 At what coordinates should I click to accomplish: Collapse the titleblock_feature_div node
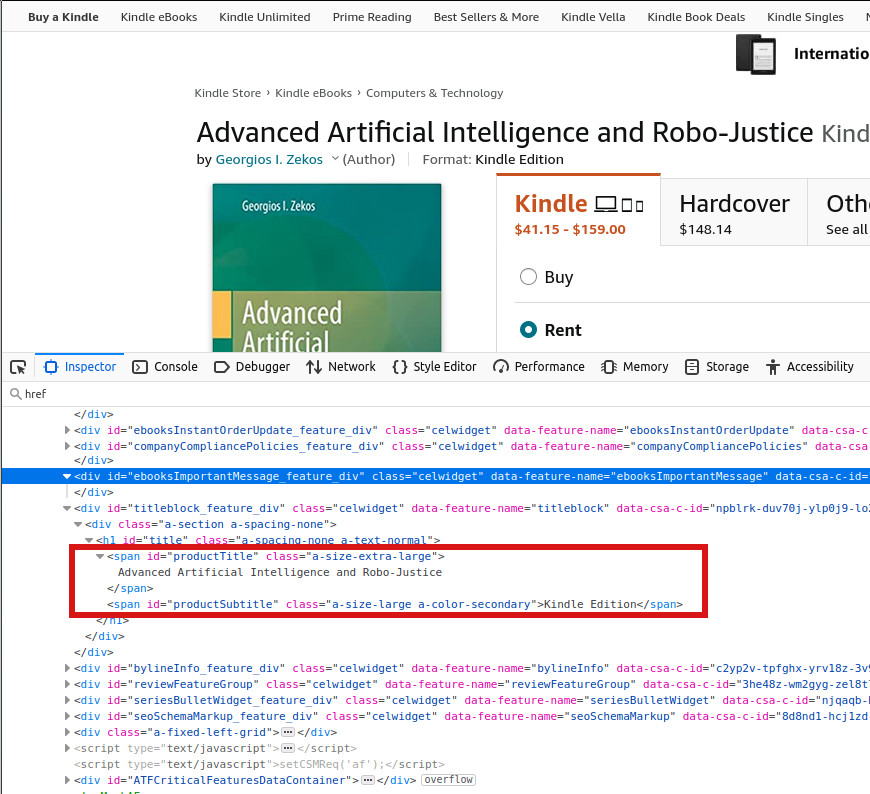(x=67, y=508)
